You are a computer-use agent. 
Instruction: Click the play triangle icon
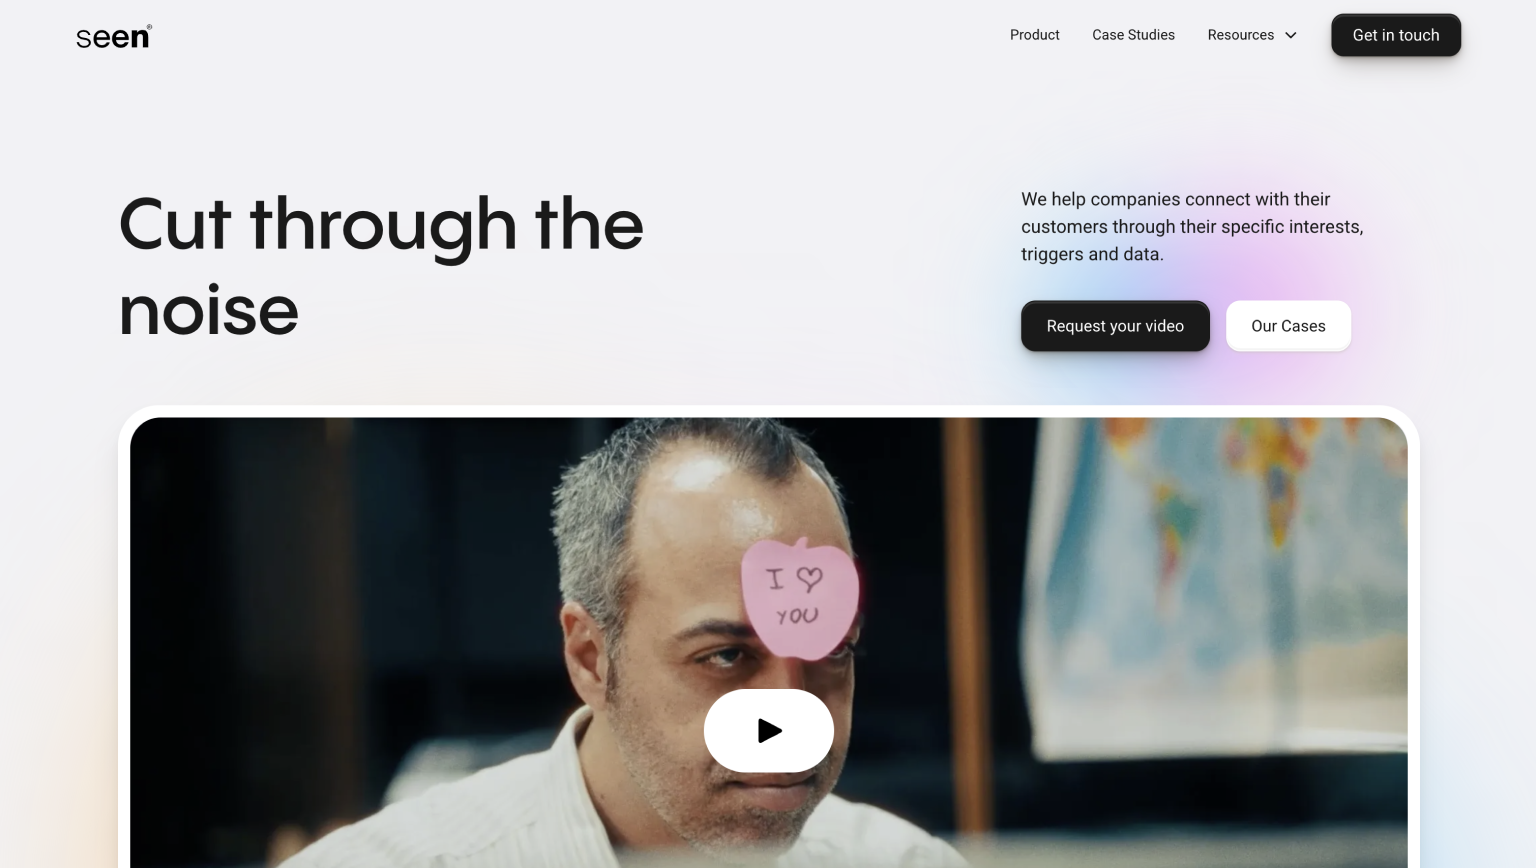pos(769,731)
